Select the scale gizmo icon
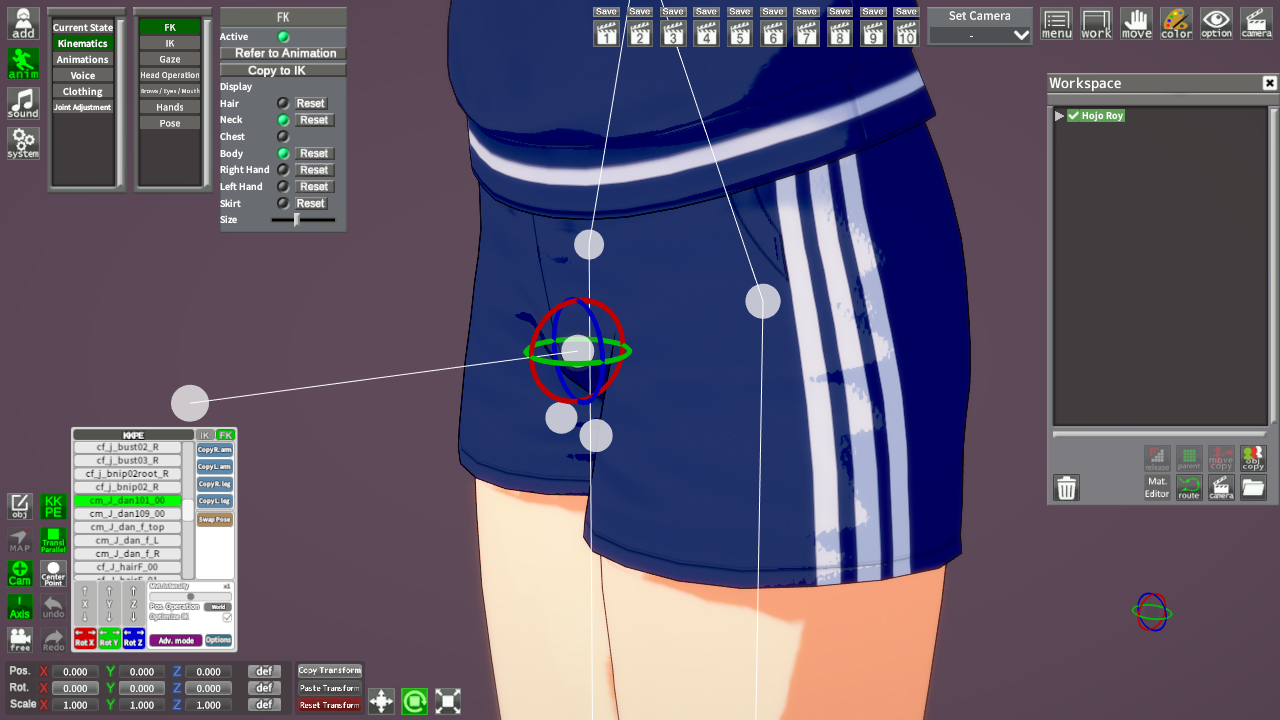This screenshot has height=720, width=1280. click(448, 701)
